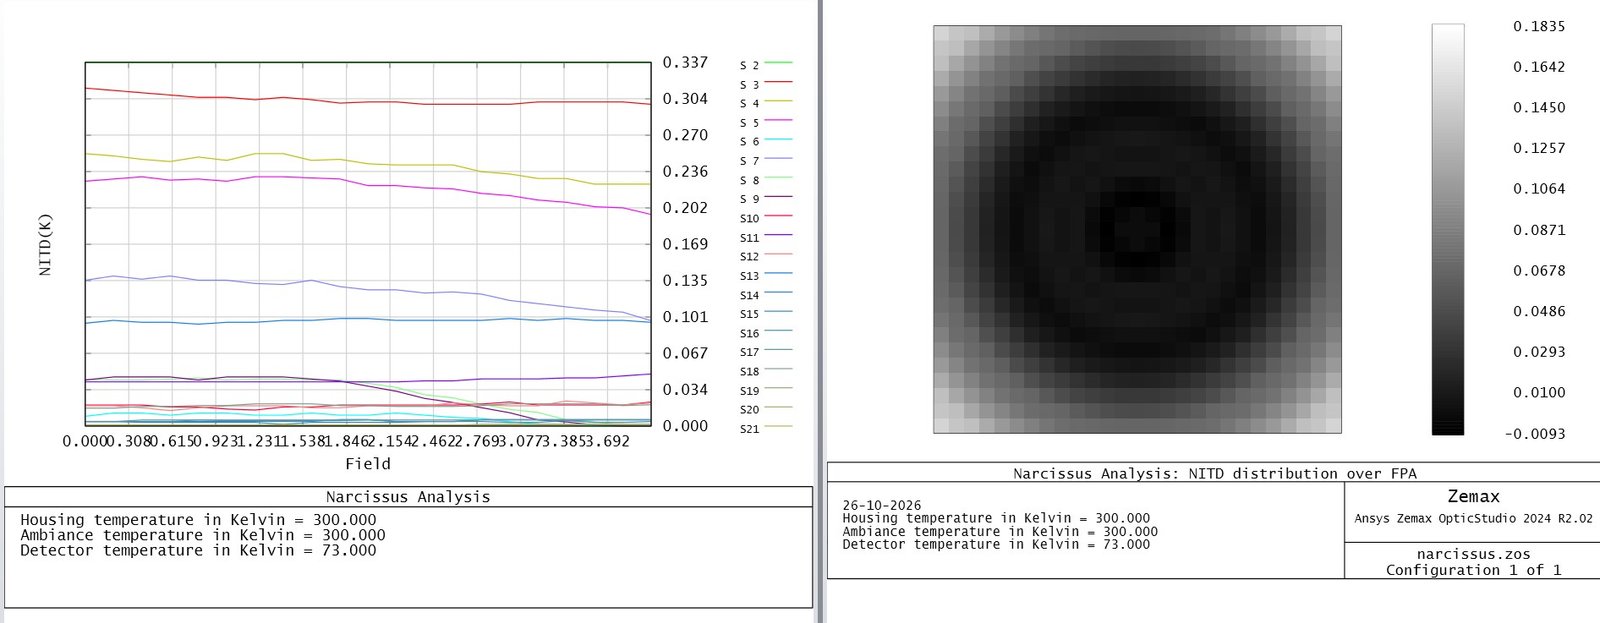Click the S 9 legend entry
Screen dimensions: 1600x623
[x=766, y=199]
